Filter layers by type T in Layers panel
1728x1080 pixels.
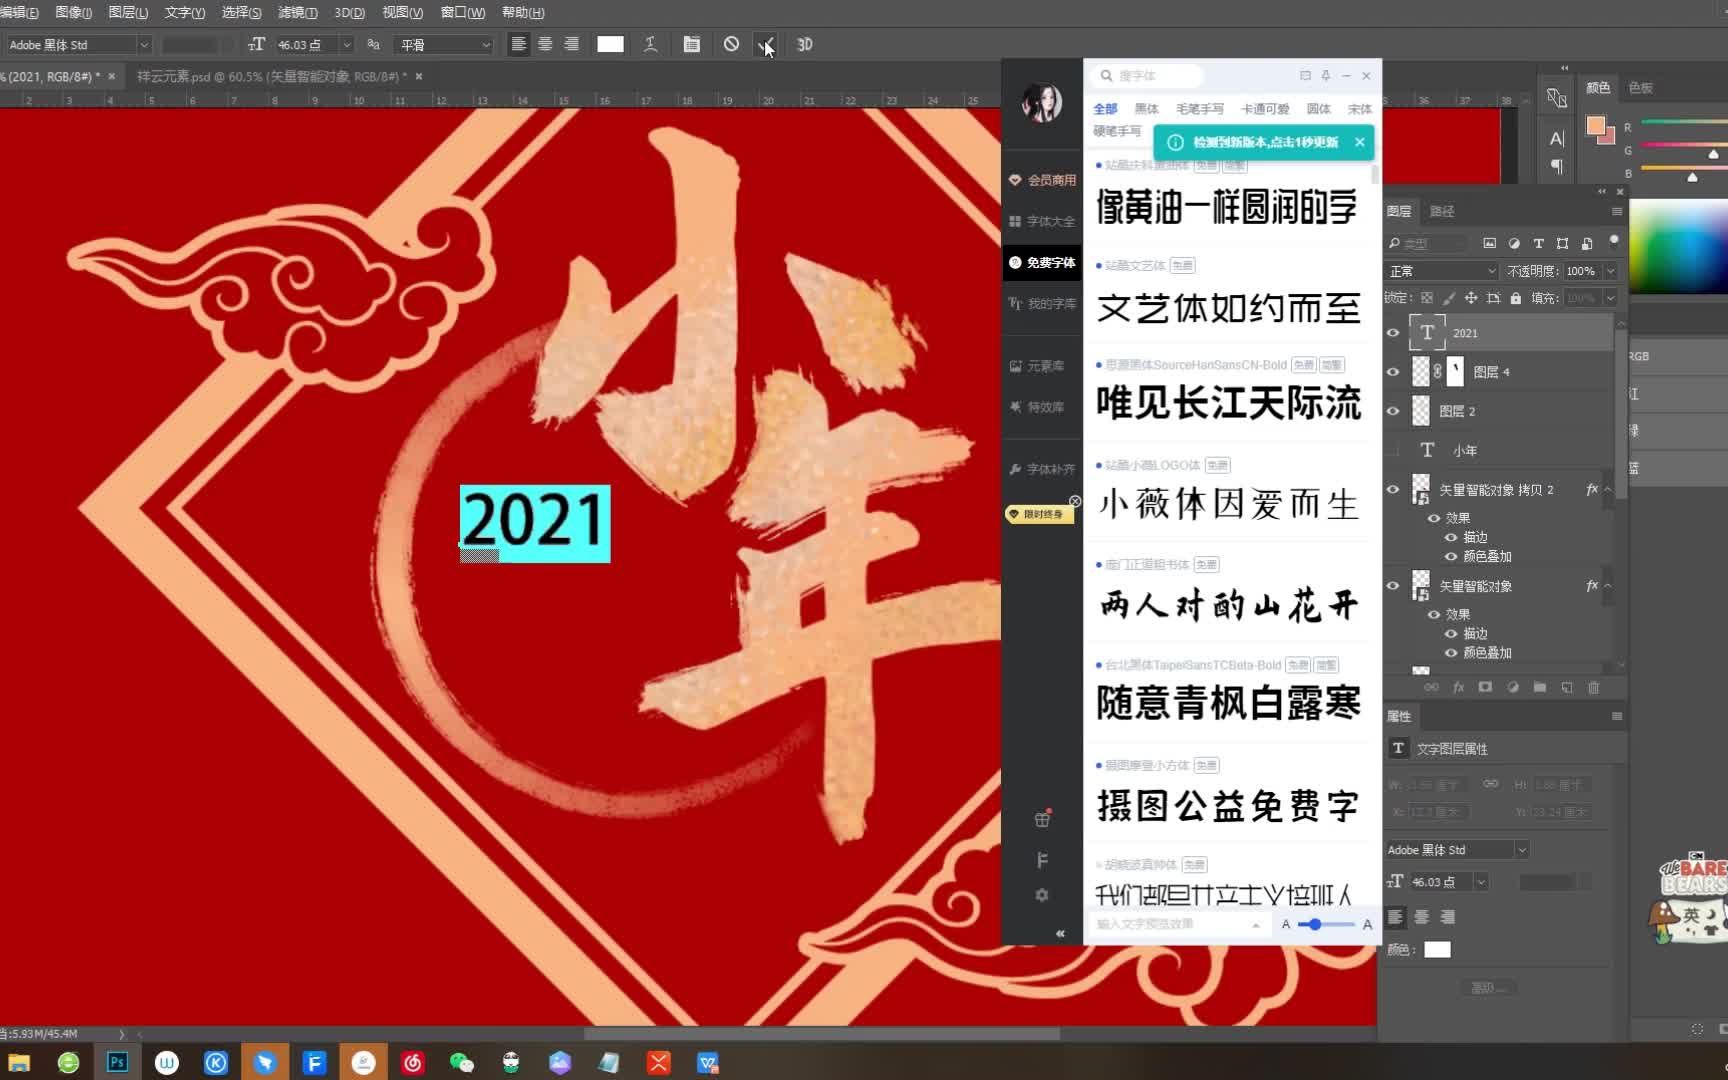coord(1536,243)
